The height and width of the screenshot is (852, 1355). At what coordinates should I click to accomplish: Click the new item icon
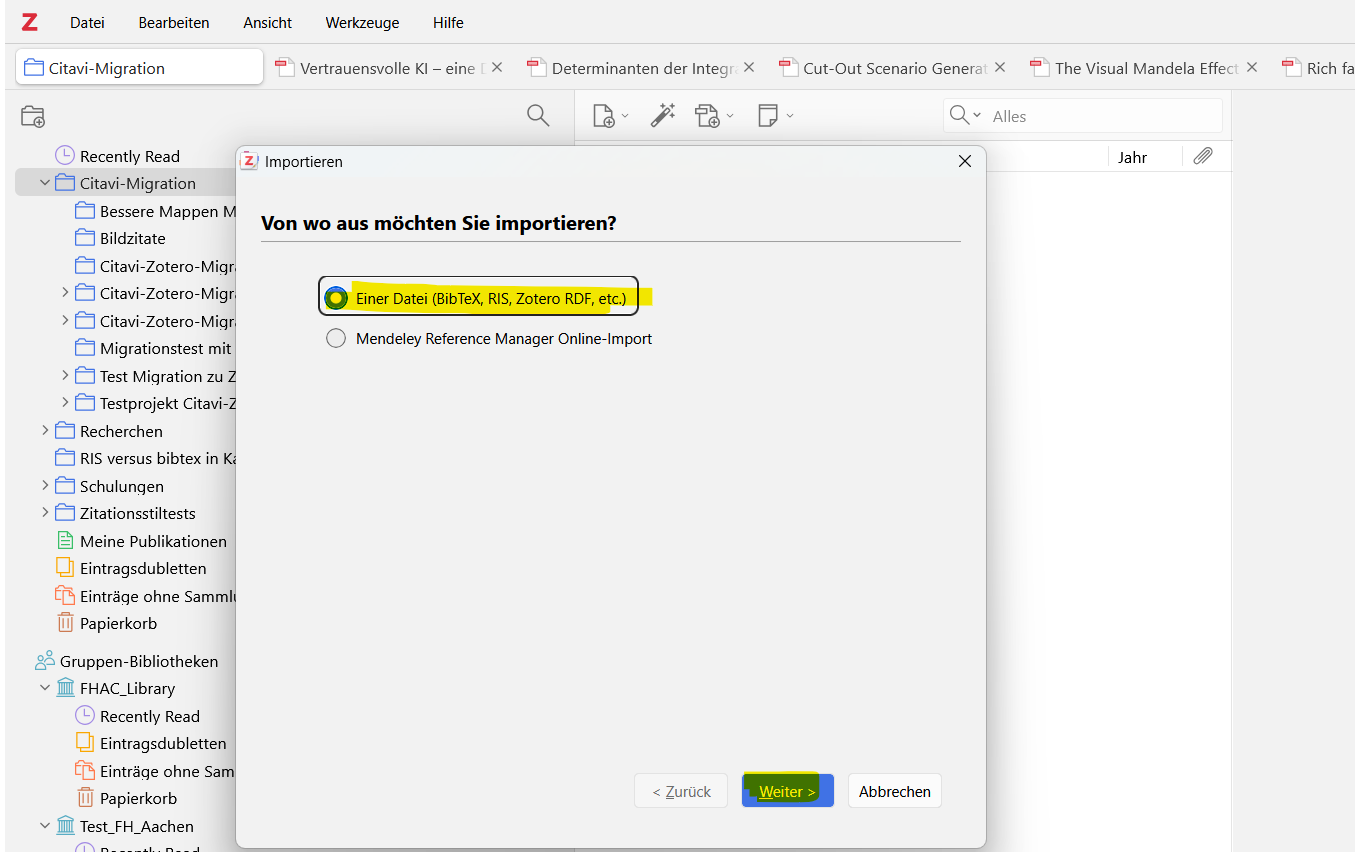[603, 116]
